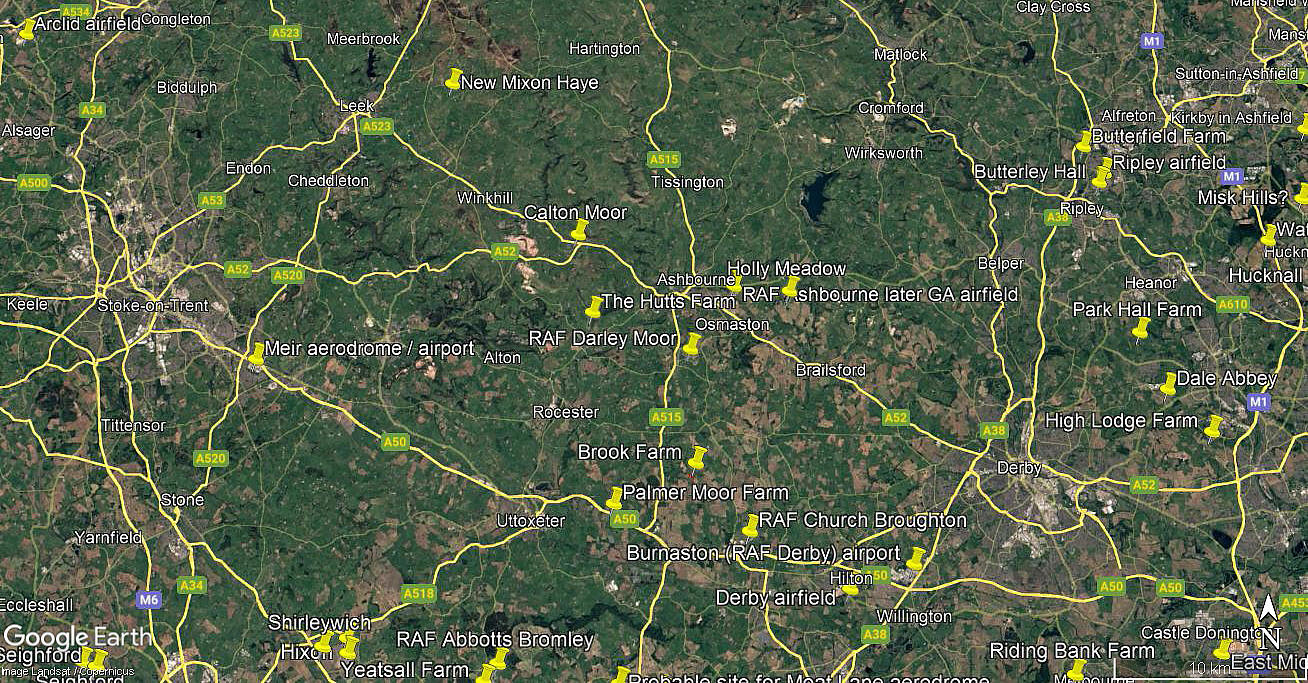Select the Butterfield Farm pushpin

1084,141
